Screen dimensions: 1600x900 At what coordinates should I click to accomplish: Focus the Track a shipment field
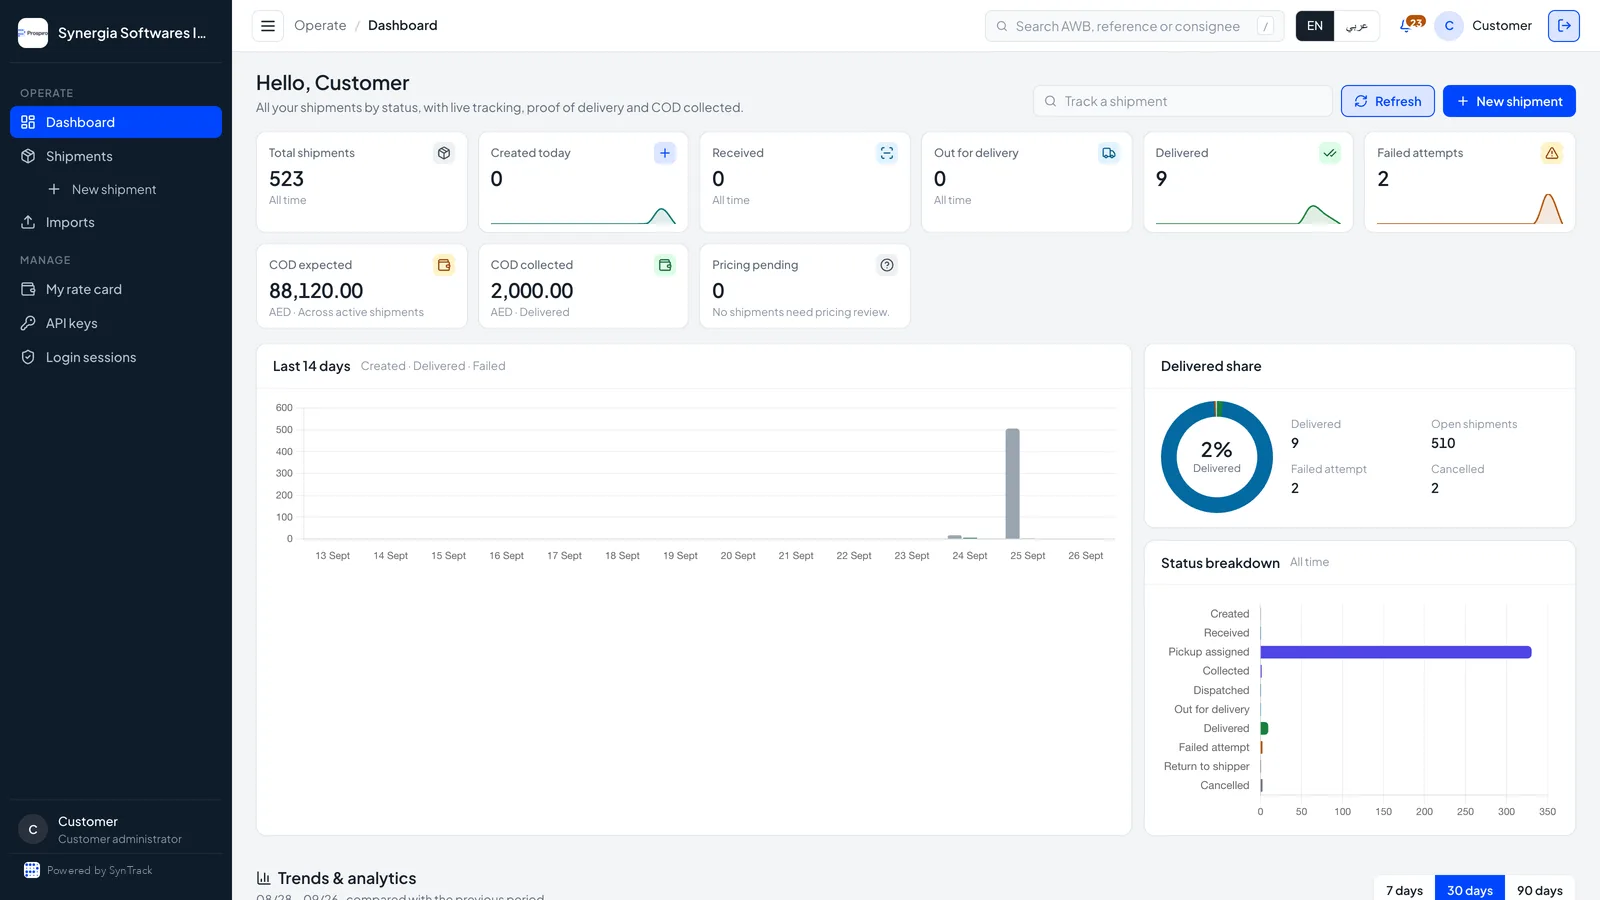pyautogui.click(x=1183, y=101)
